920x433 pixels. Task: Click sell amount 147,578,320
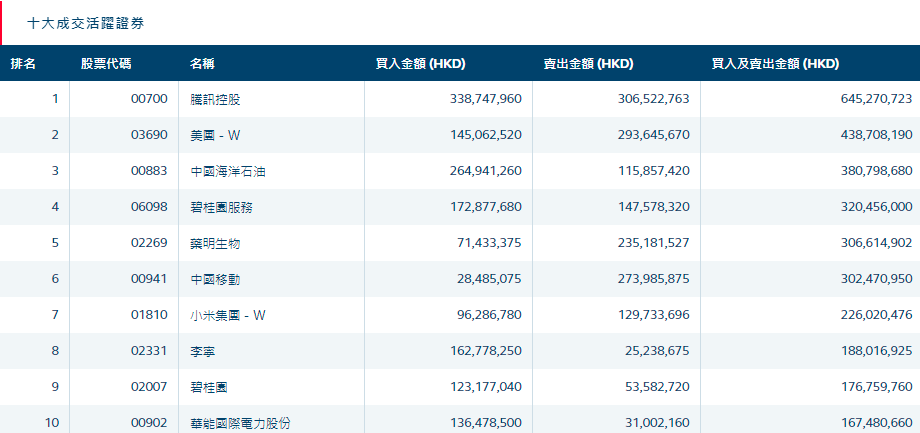point(654,207)
